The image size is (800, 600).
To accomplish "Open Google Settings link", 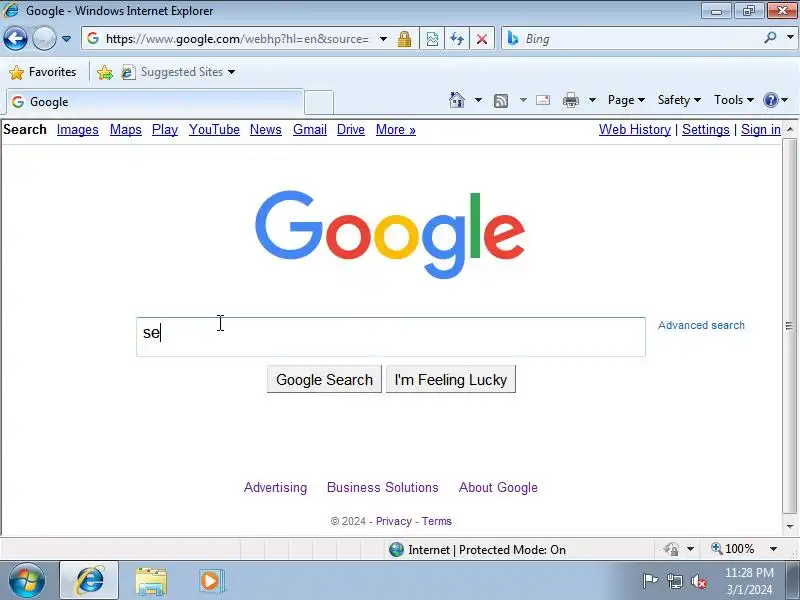I will [x=706, y=130].
